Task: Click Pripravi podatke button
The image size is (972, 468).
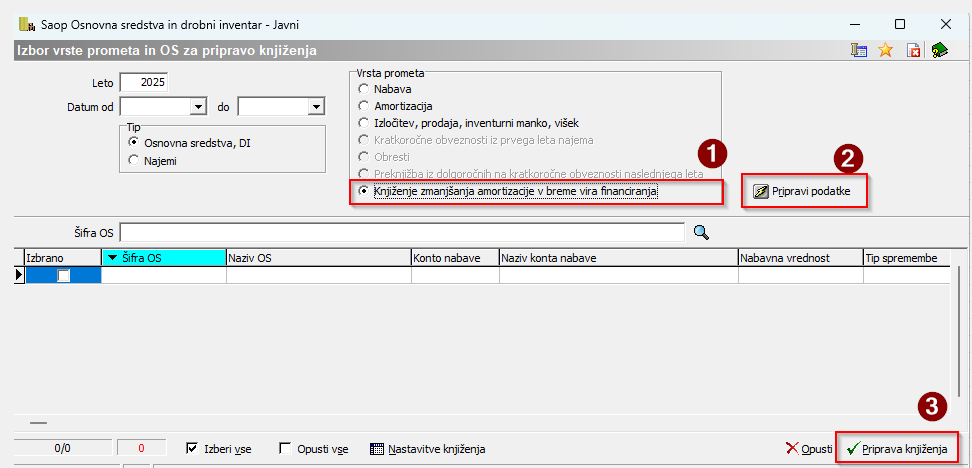Action: (804, 192)
